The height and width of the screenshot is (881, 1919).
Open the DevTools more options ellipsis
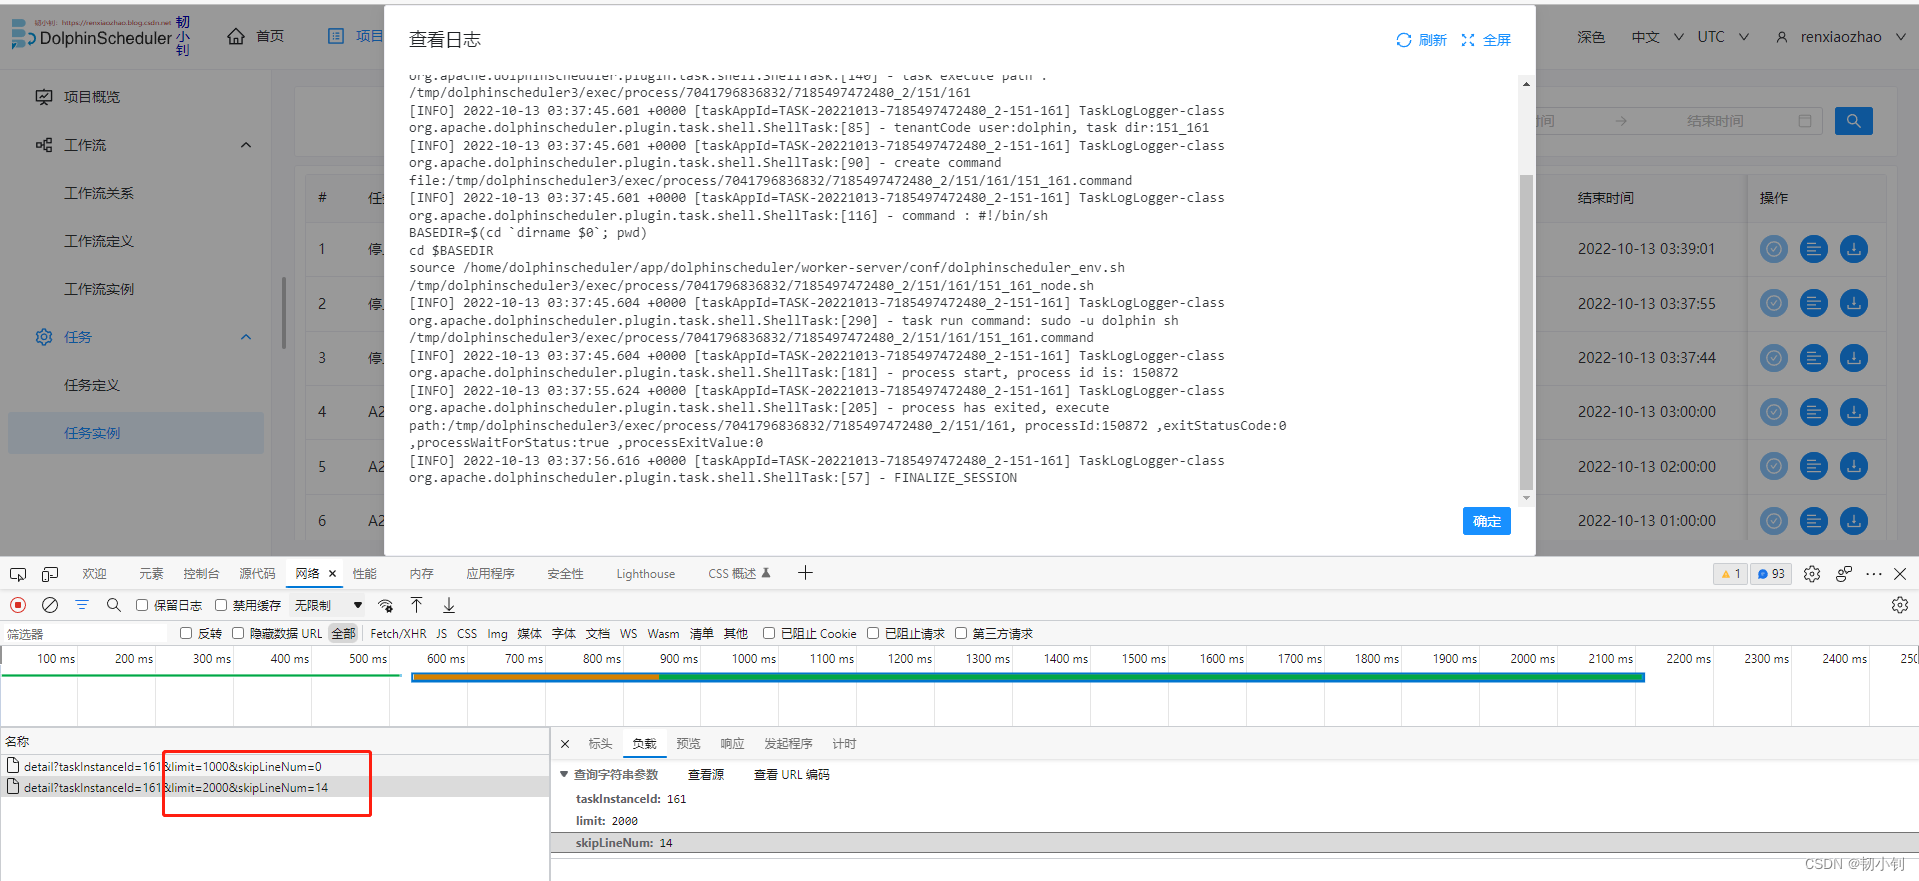click(x=1874, y=574)
